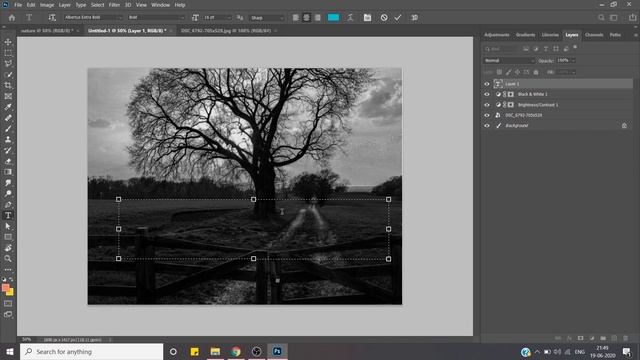Viewport: 640px width, 360px height.
Task: Click the Home icon in options bar
Action: click(x=12, y=18)
